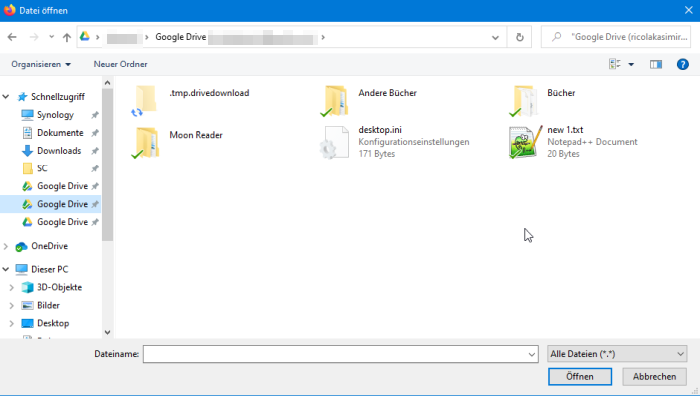The image size is (700, 396).
Task: Expand the address bar history dropdown
Action: point(495,38)
